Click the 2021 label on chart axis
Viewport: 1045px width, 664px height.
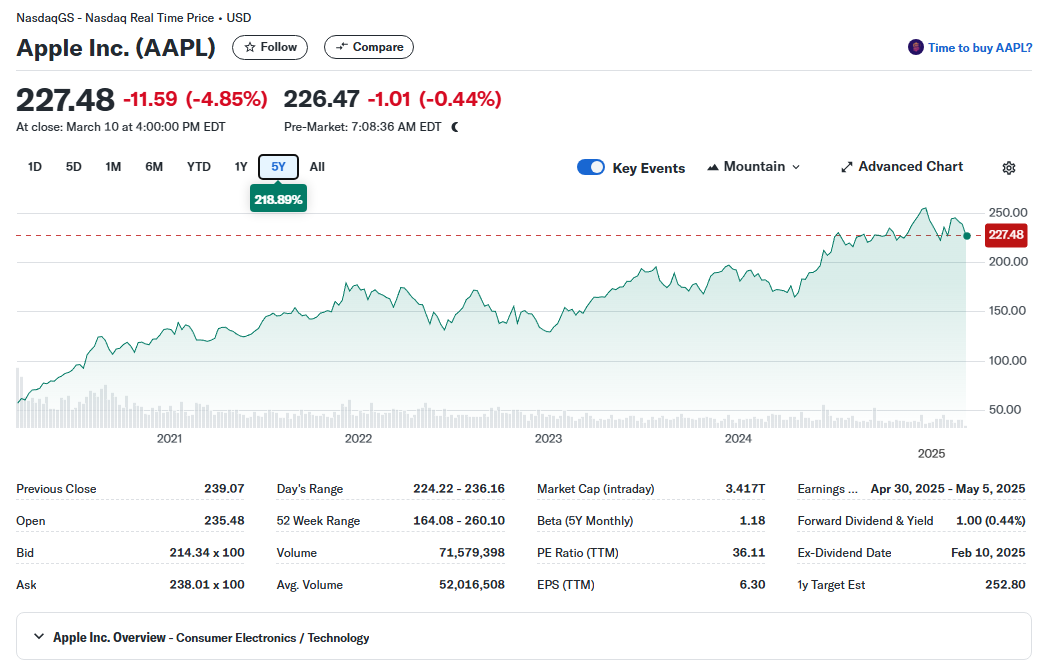[x=169, y=439]
